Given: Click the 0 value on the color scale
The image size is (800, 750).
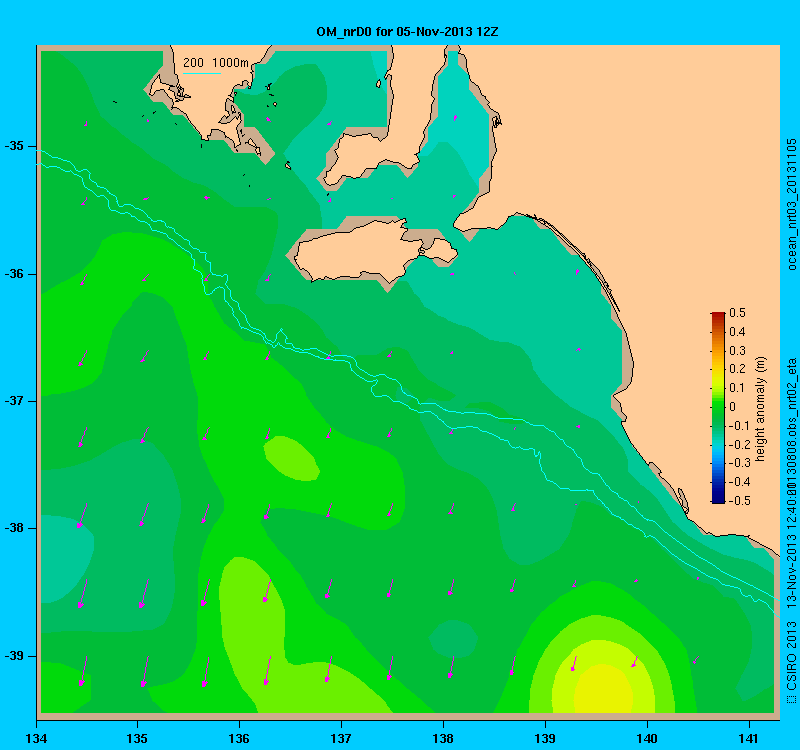Looking at the screenshot, I should click(x=733, y=407).
